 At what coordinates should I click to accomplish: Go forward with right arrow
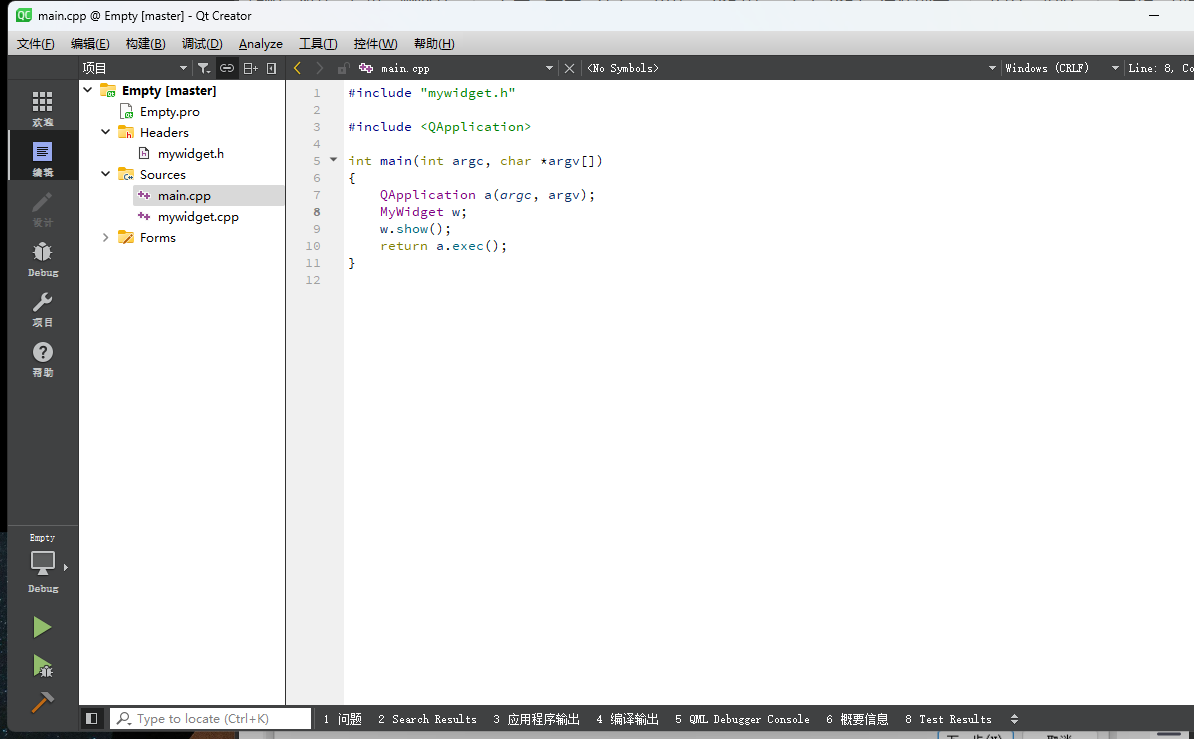coord(320,69)
